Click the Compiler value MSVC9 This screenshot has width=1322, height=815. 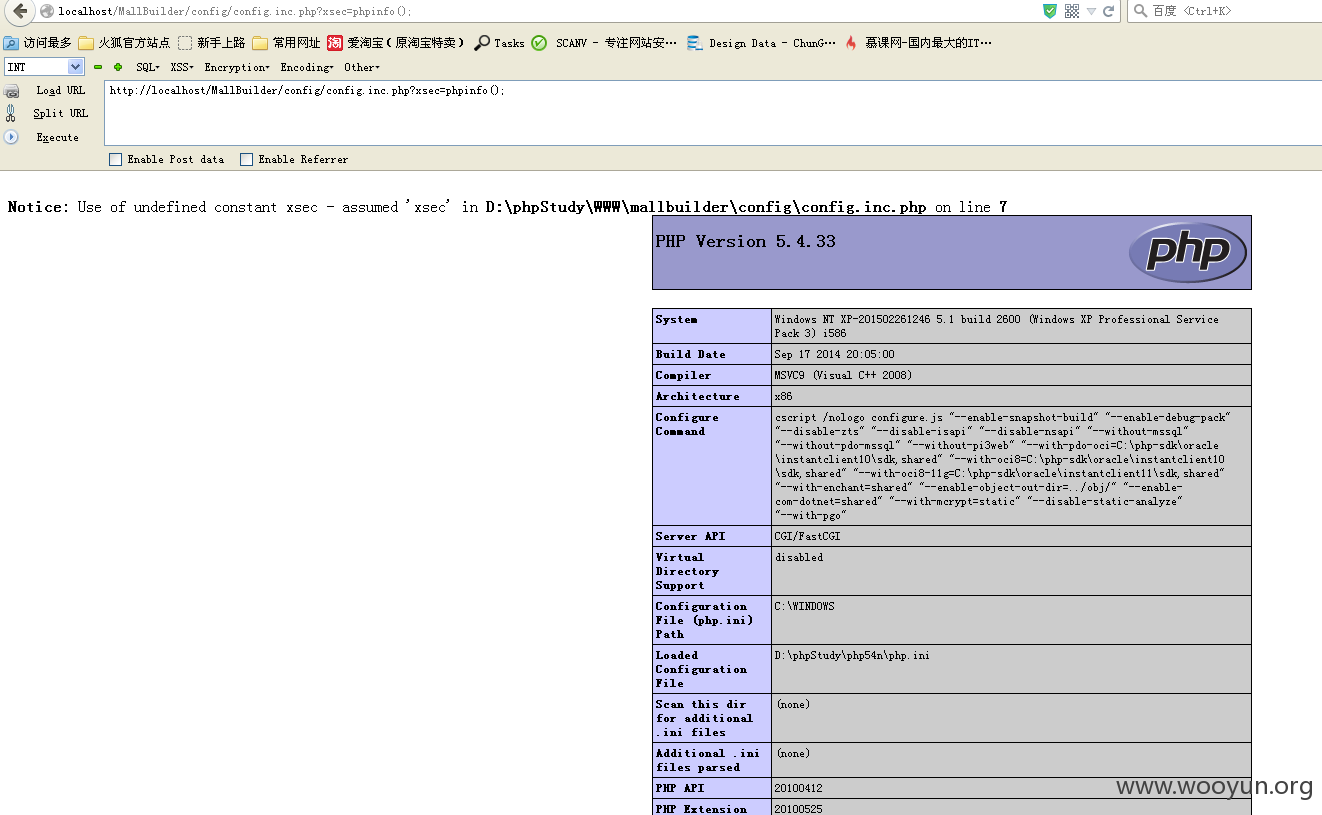click(843, 376)
